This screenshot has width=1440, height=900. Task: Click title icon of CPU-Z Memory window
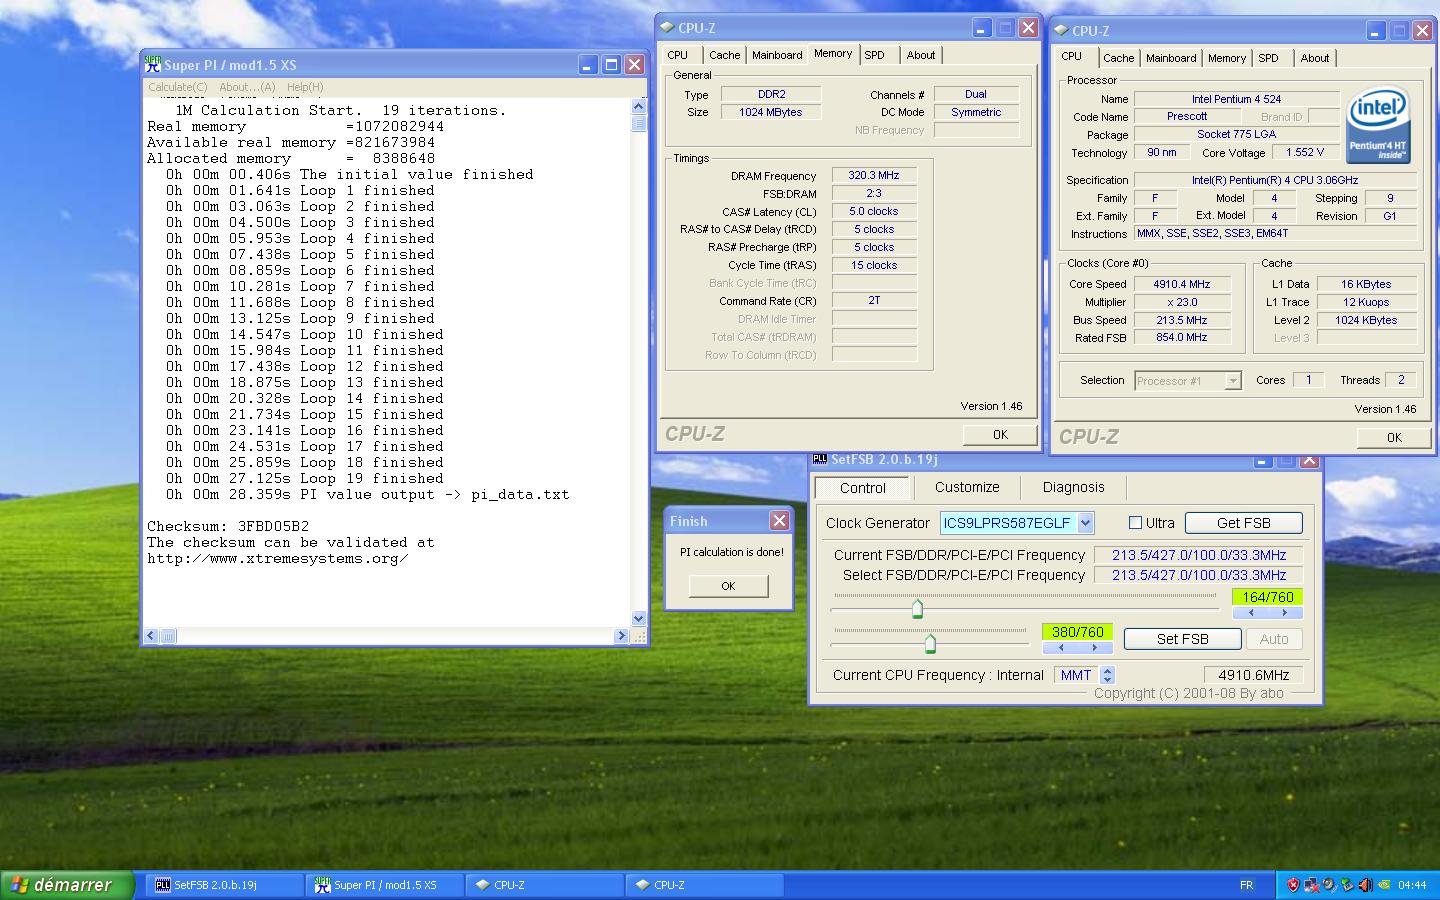tap(667, 28)
